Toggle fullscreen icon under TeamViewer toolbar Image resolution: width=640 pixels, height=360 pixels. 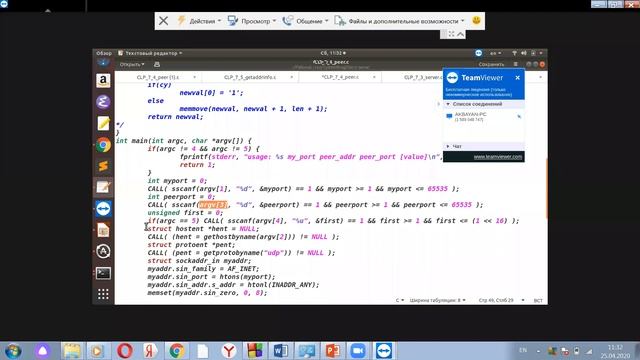pos(451,34)
